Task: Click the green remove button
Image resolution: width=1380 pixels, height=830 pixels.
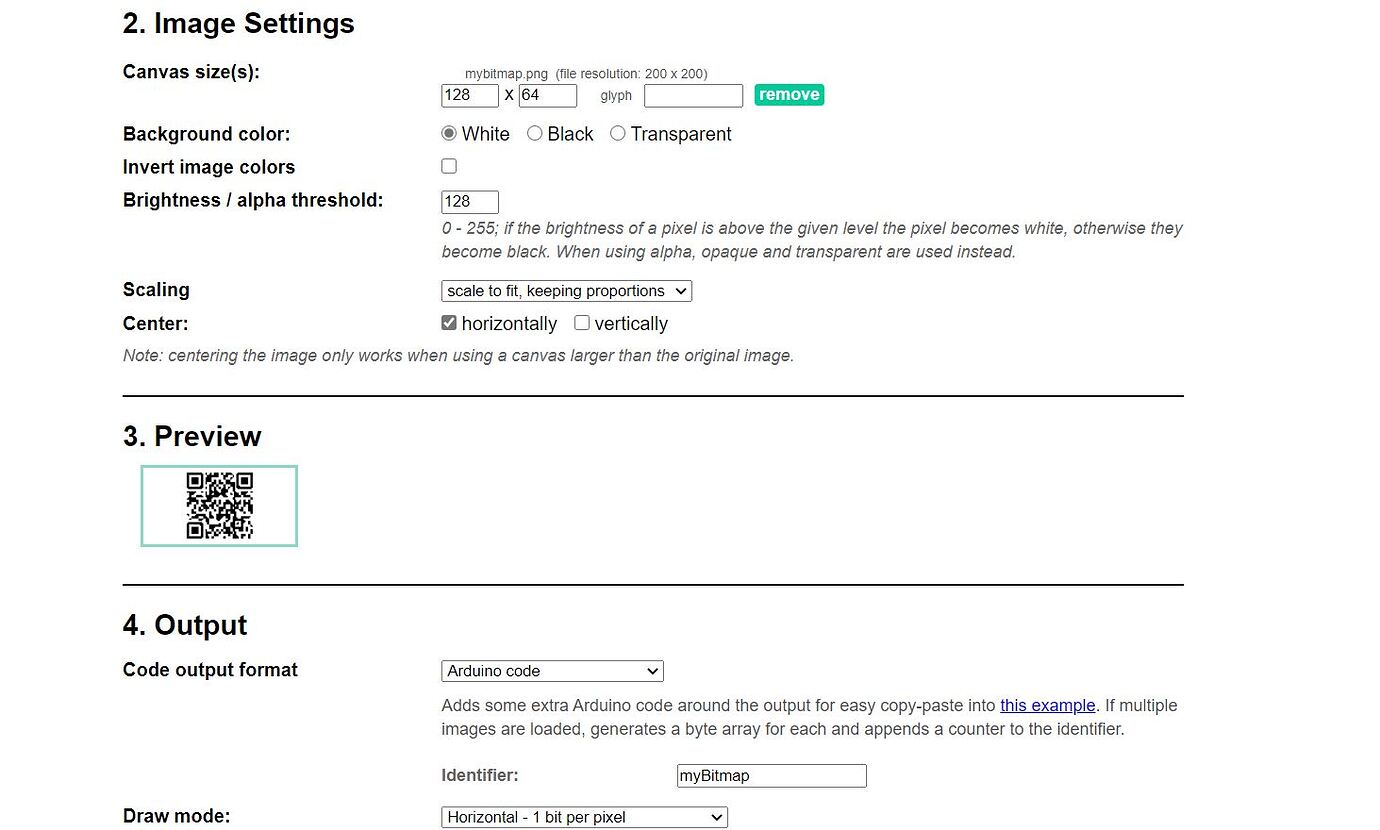Action: pyautogui.click(x=789, y=95)
